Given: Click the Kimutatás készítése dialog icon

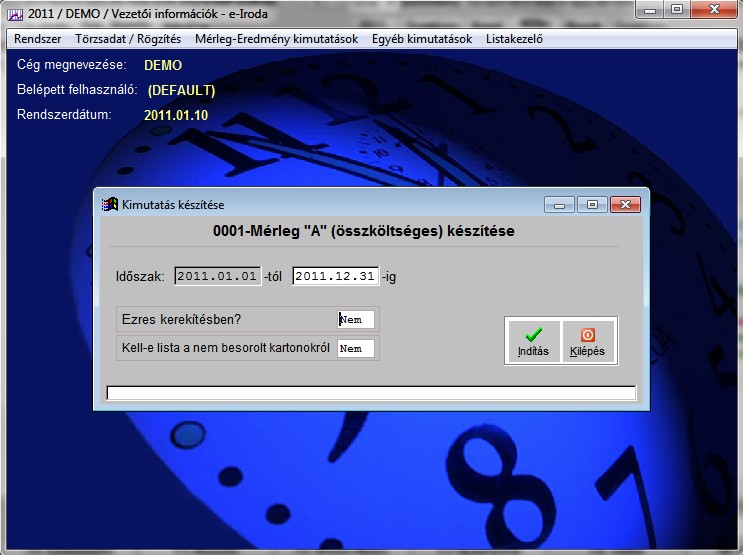Looking at the screenshot, I should (x=110, y=204).
